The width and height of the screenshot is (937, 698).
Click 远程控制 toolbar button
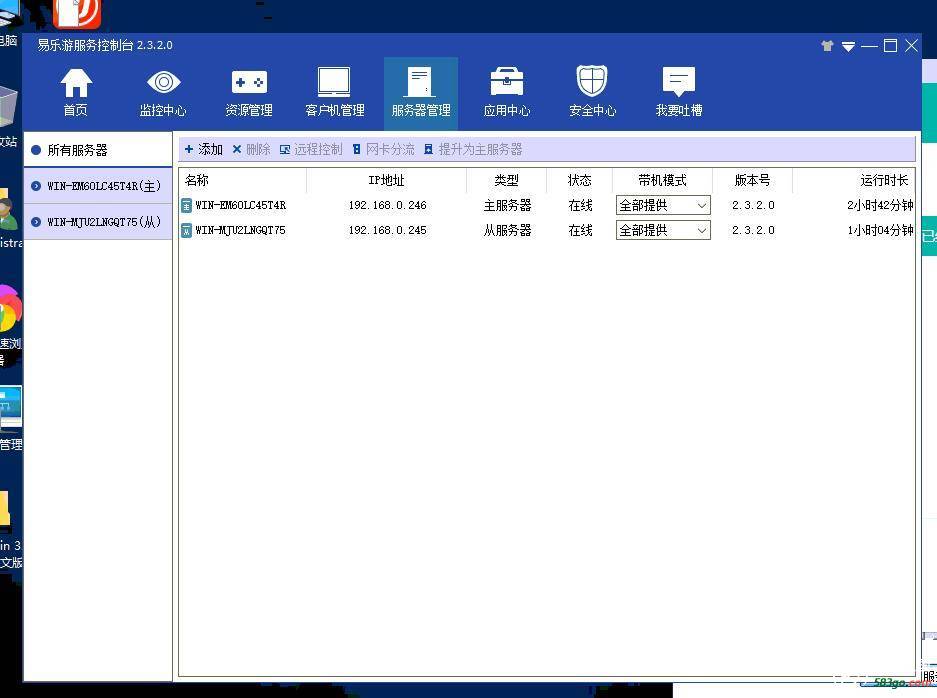pyautogui.click(x=311, y=149)
